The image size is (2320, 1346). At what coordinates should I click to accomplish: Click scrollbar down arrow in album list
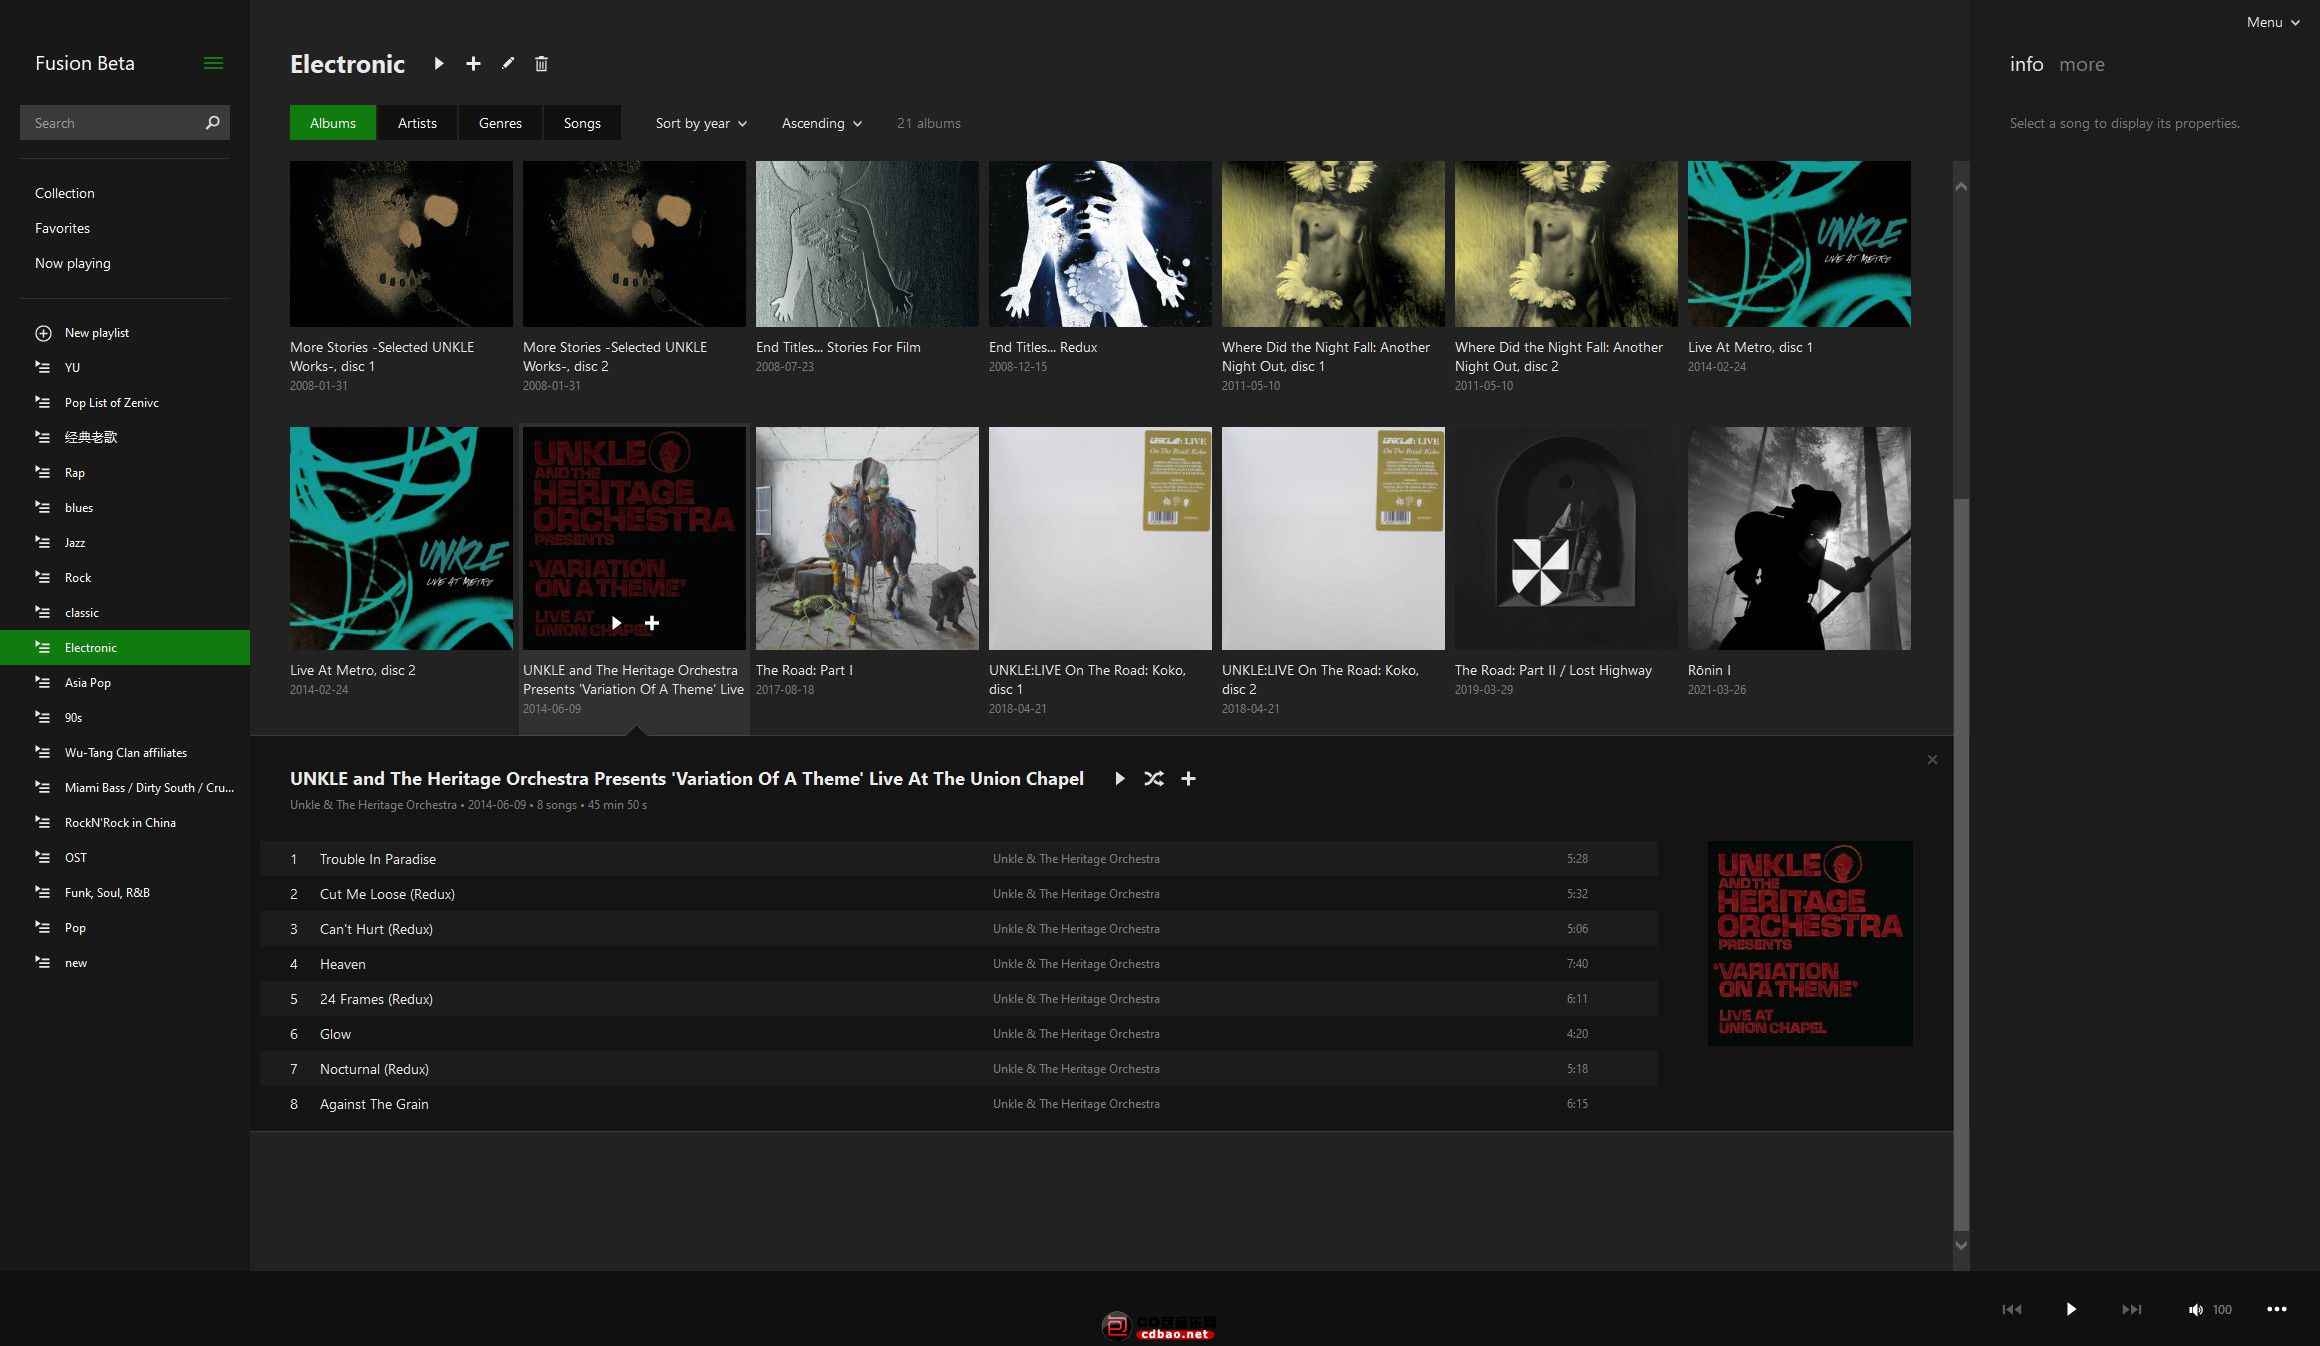point(1961,1245)
